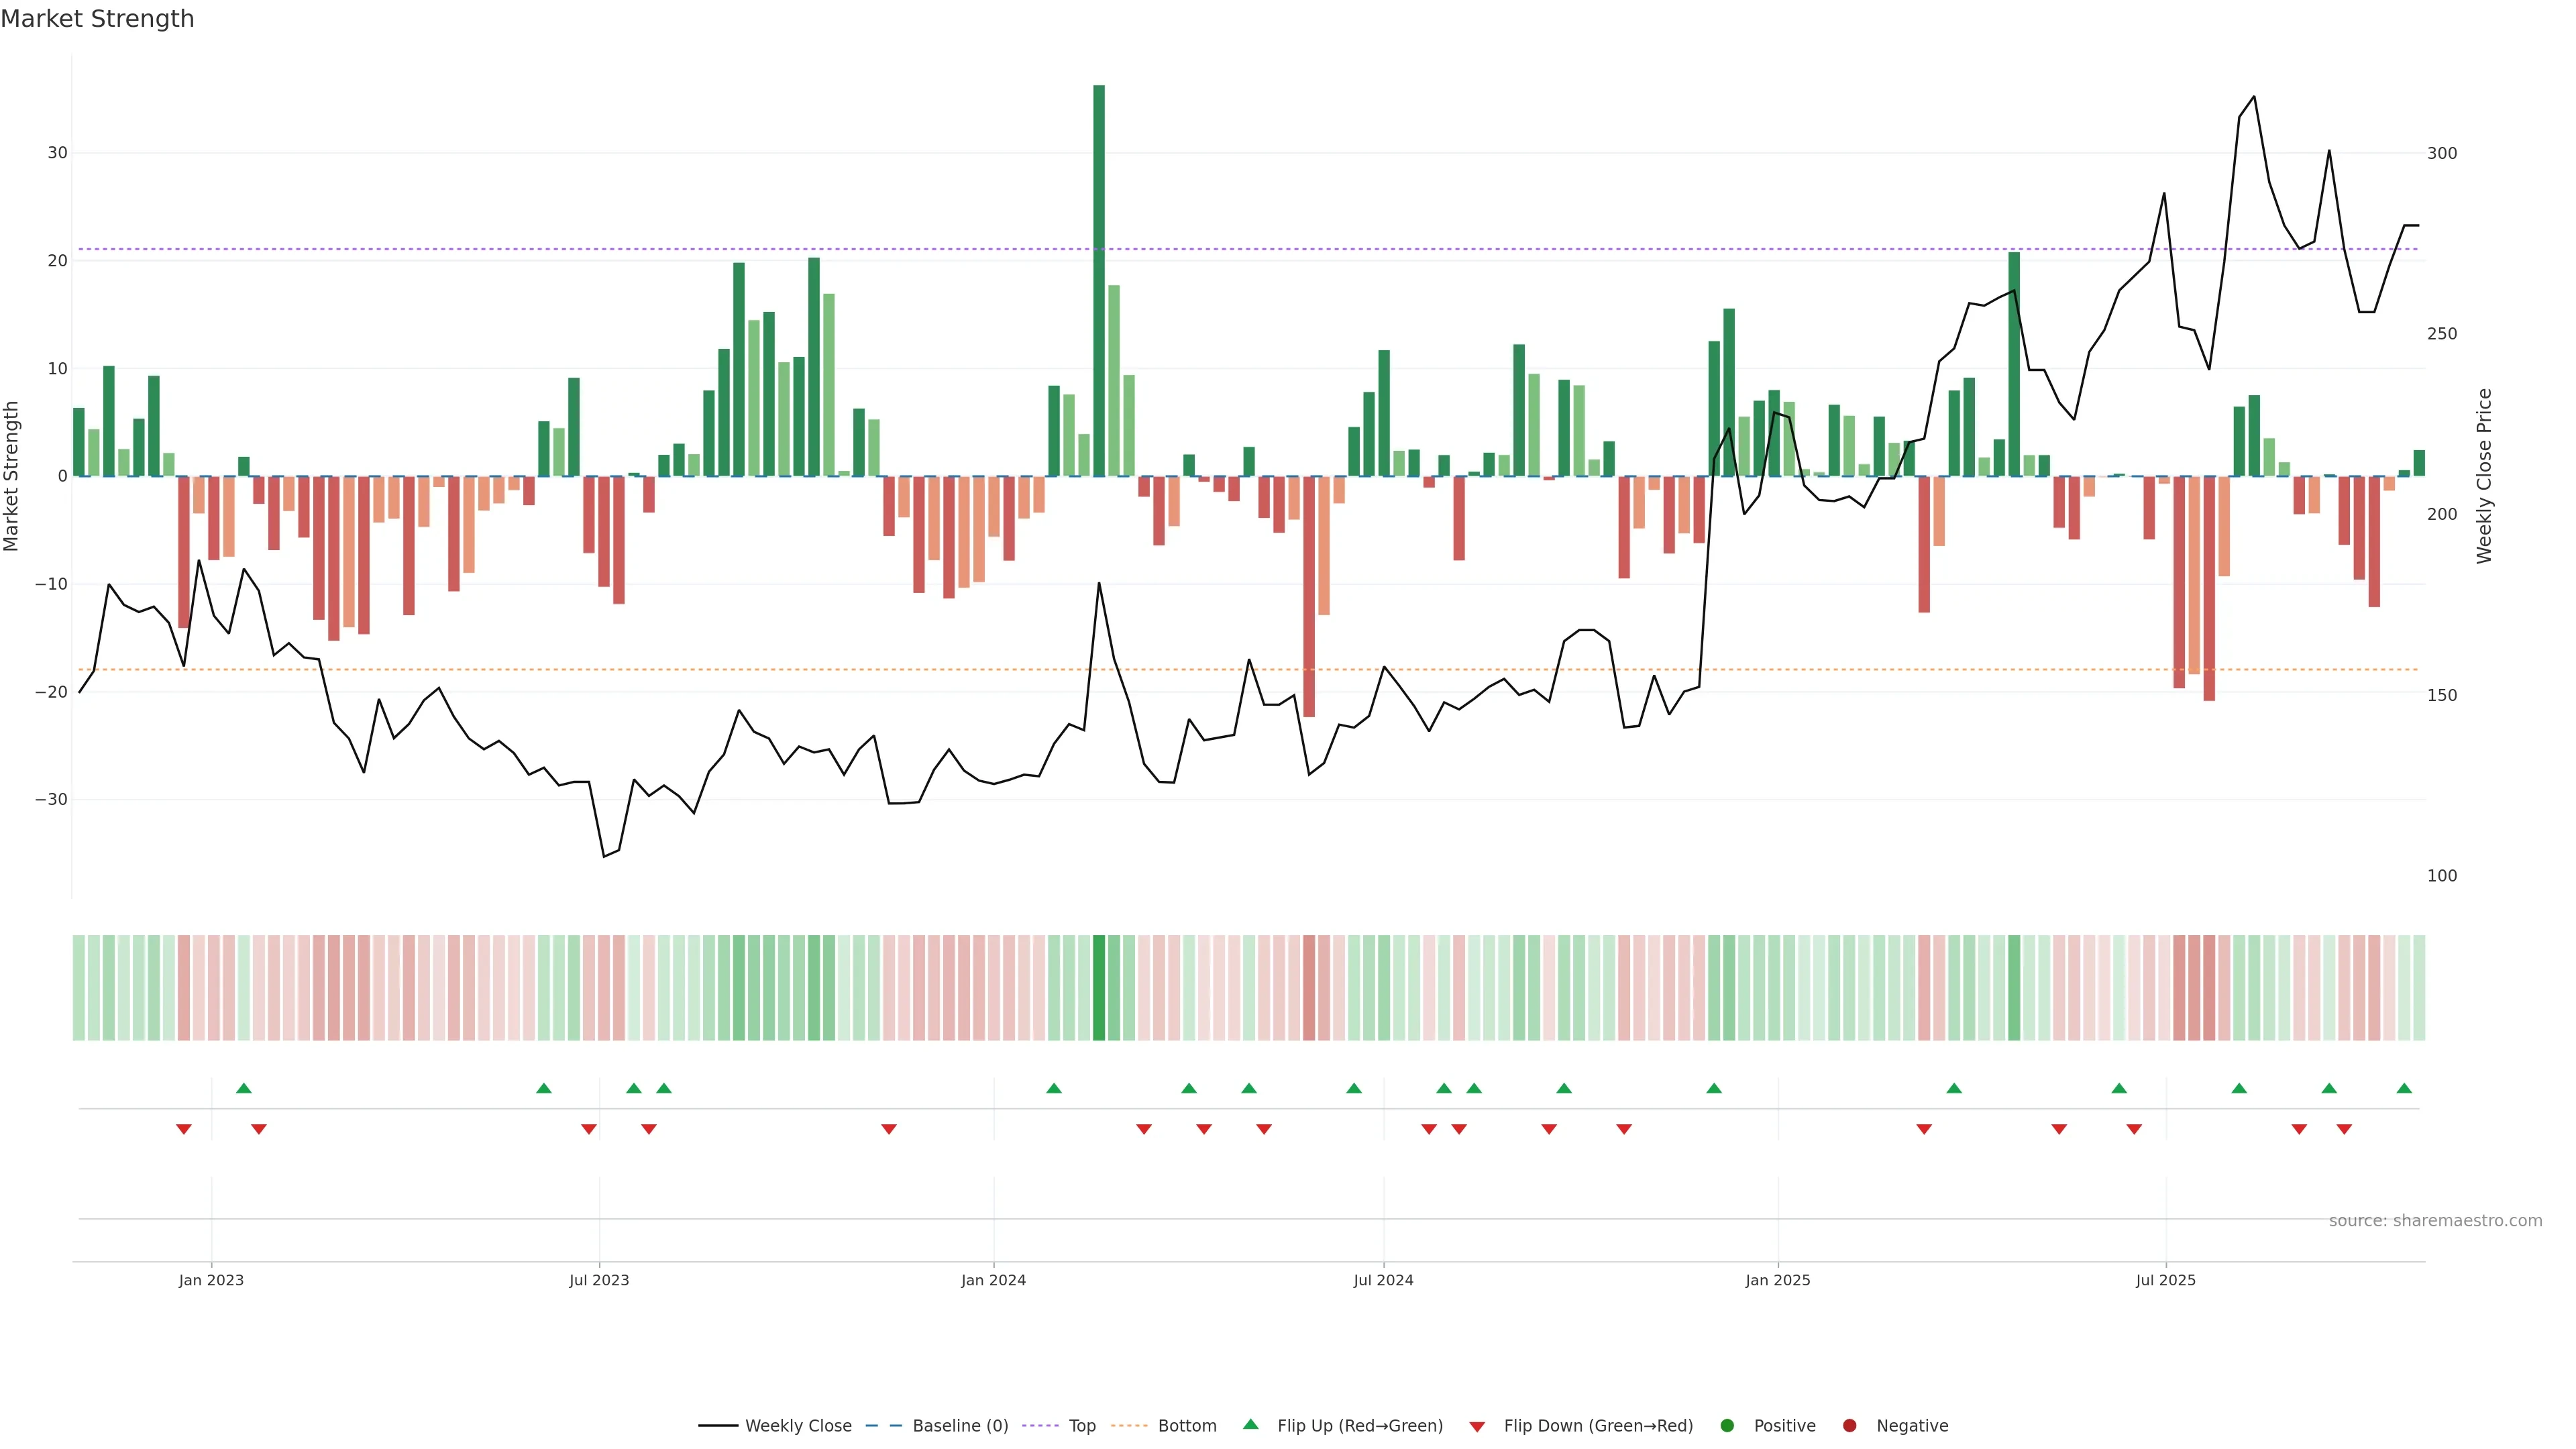Click the tallest green bar above 30
The height and width of the screenshot is (1449, 2576).
tap(1099, 280)
